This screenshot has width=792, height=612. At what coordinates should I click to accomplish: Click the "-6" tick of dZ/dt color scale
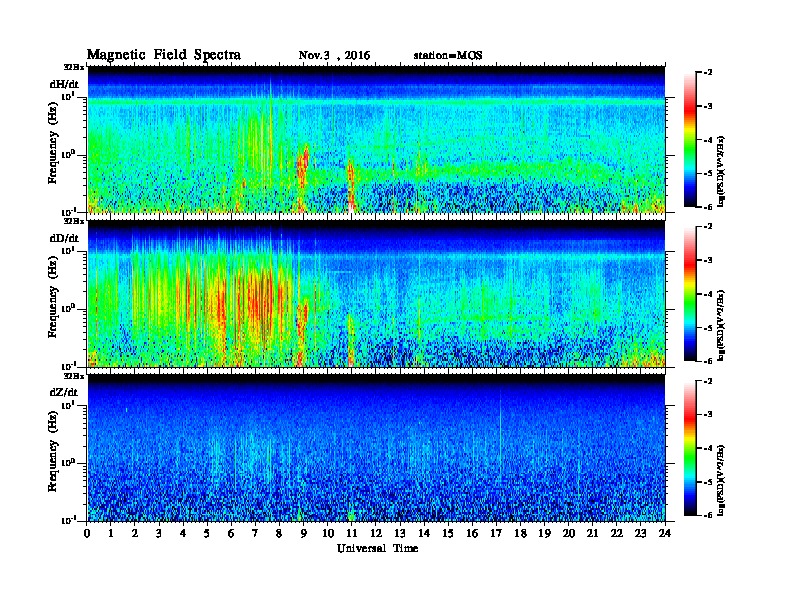(708, 516)
